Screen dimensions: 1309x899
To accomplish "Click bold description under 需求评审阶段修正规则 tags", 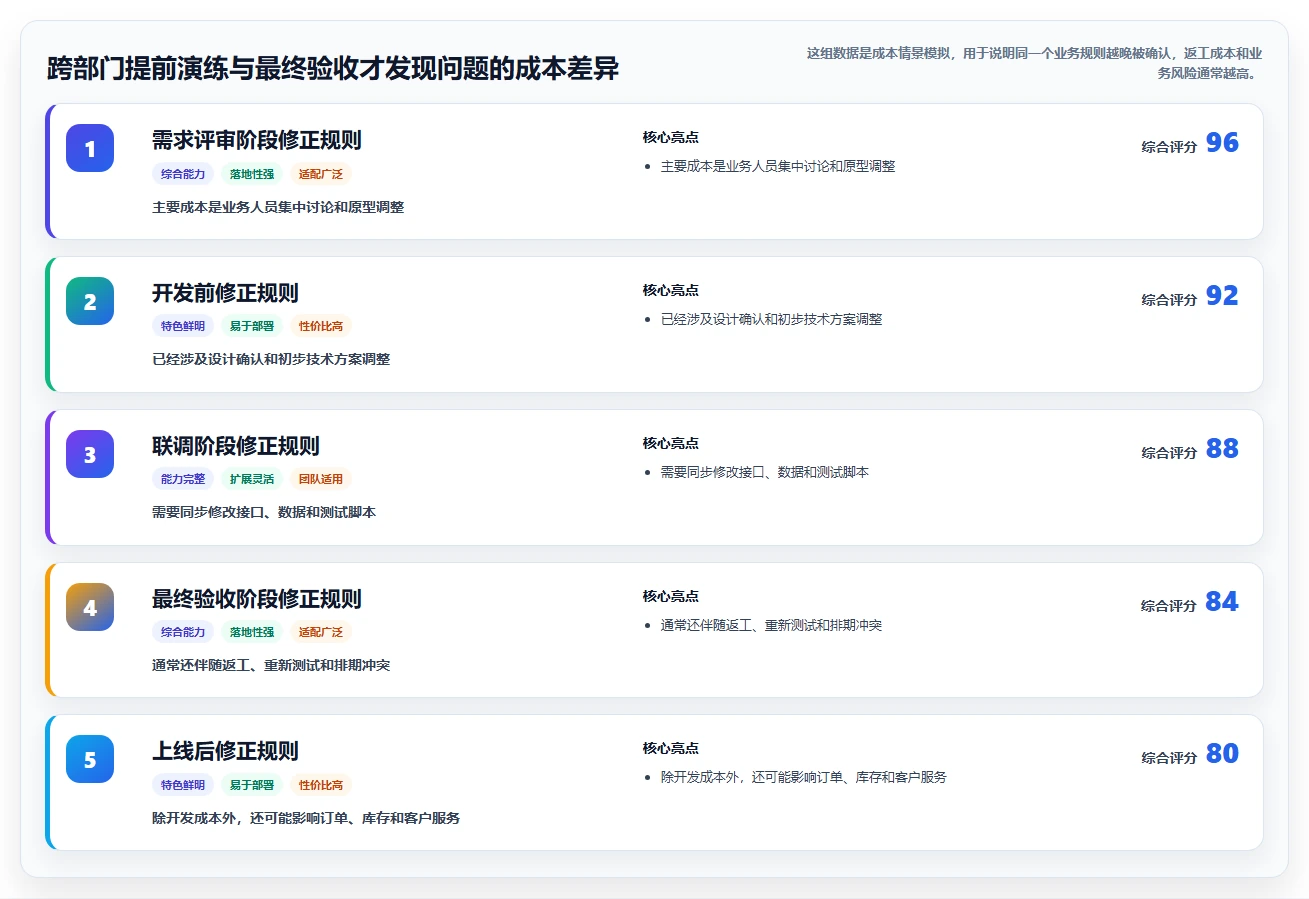I will [x=278, y=207].
